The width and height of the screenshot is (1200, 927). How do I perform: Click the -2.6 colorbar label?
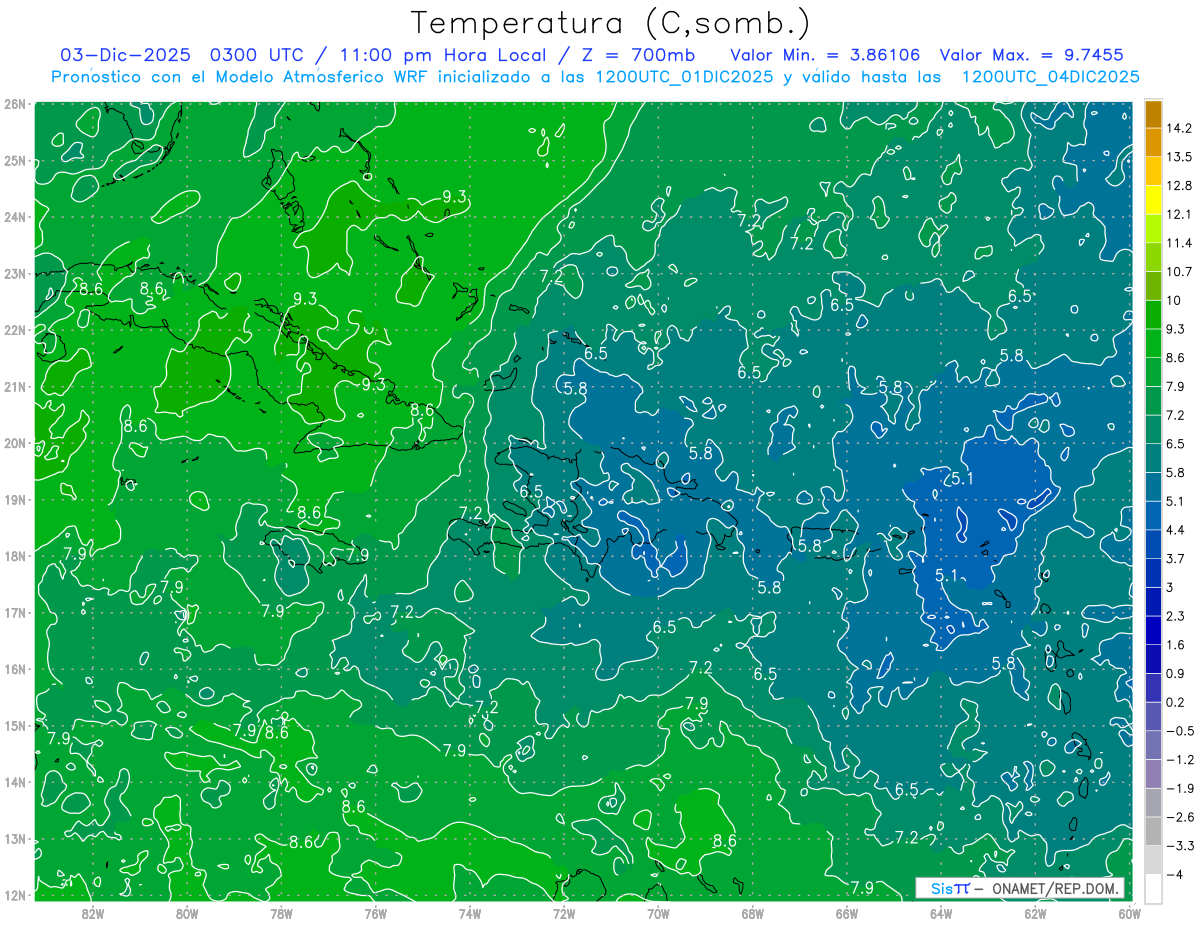tap(1179, 817)
